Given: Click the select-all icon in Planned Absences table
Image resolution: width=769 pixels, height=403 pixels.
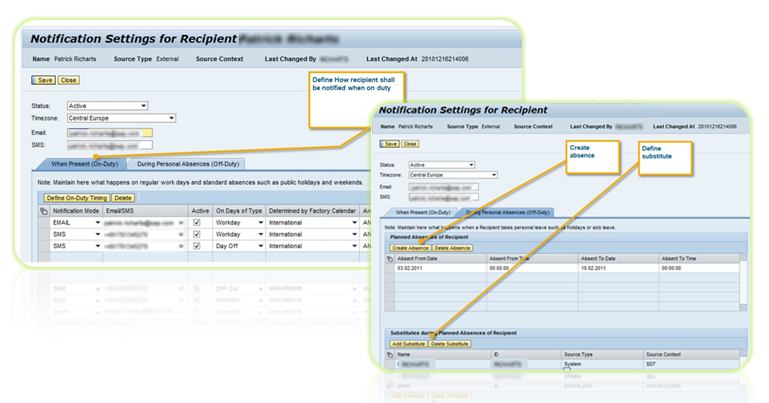Looking at the screenshot, I should pos(390,258).
